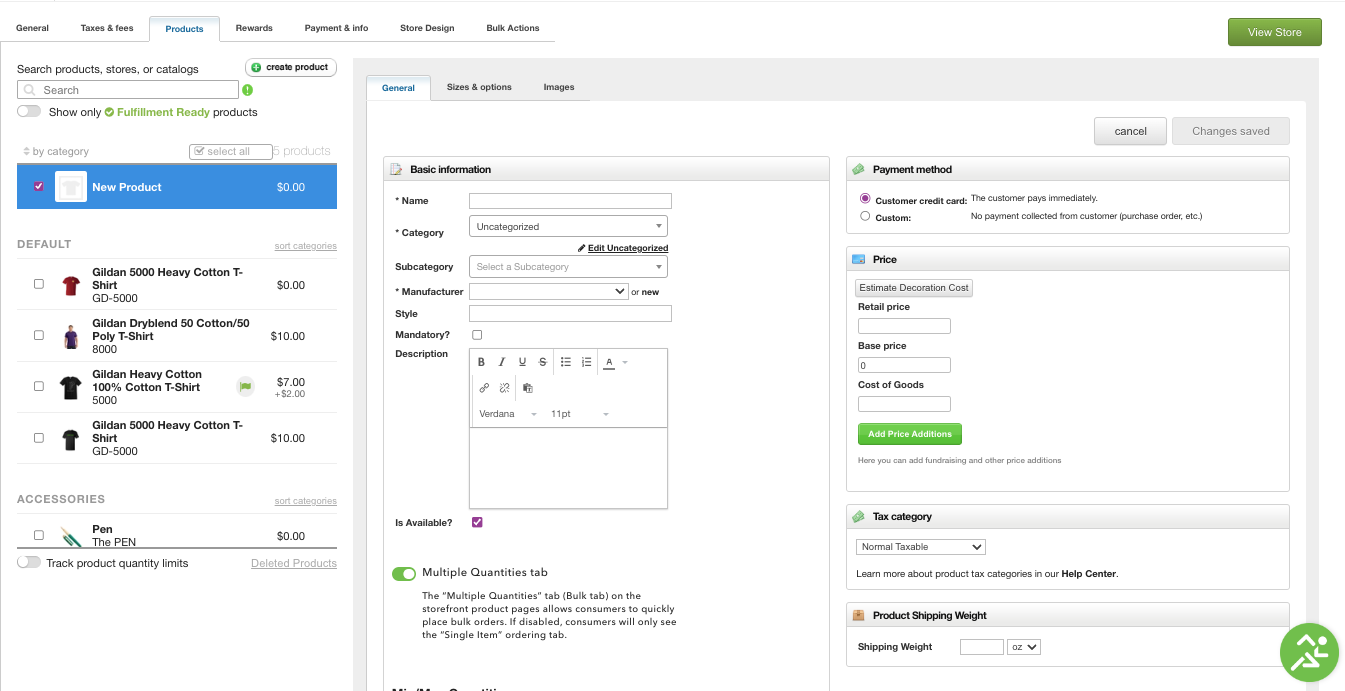Uncheck the New Product checkbox
Screen dimensions: 1345x691
click(39, 187)
